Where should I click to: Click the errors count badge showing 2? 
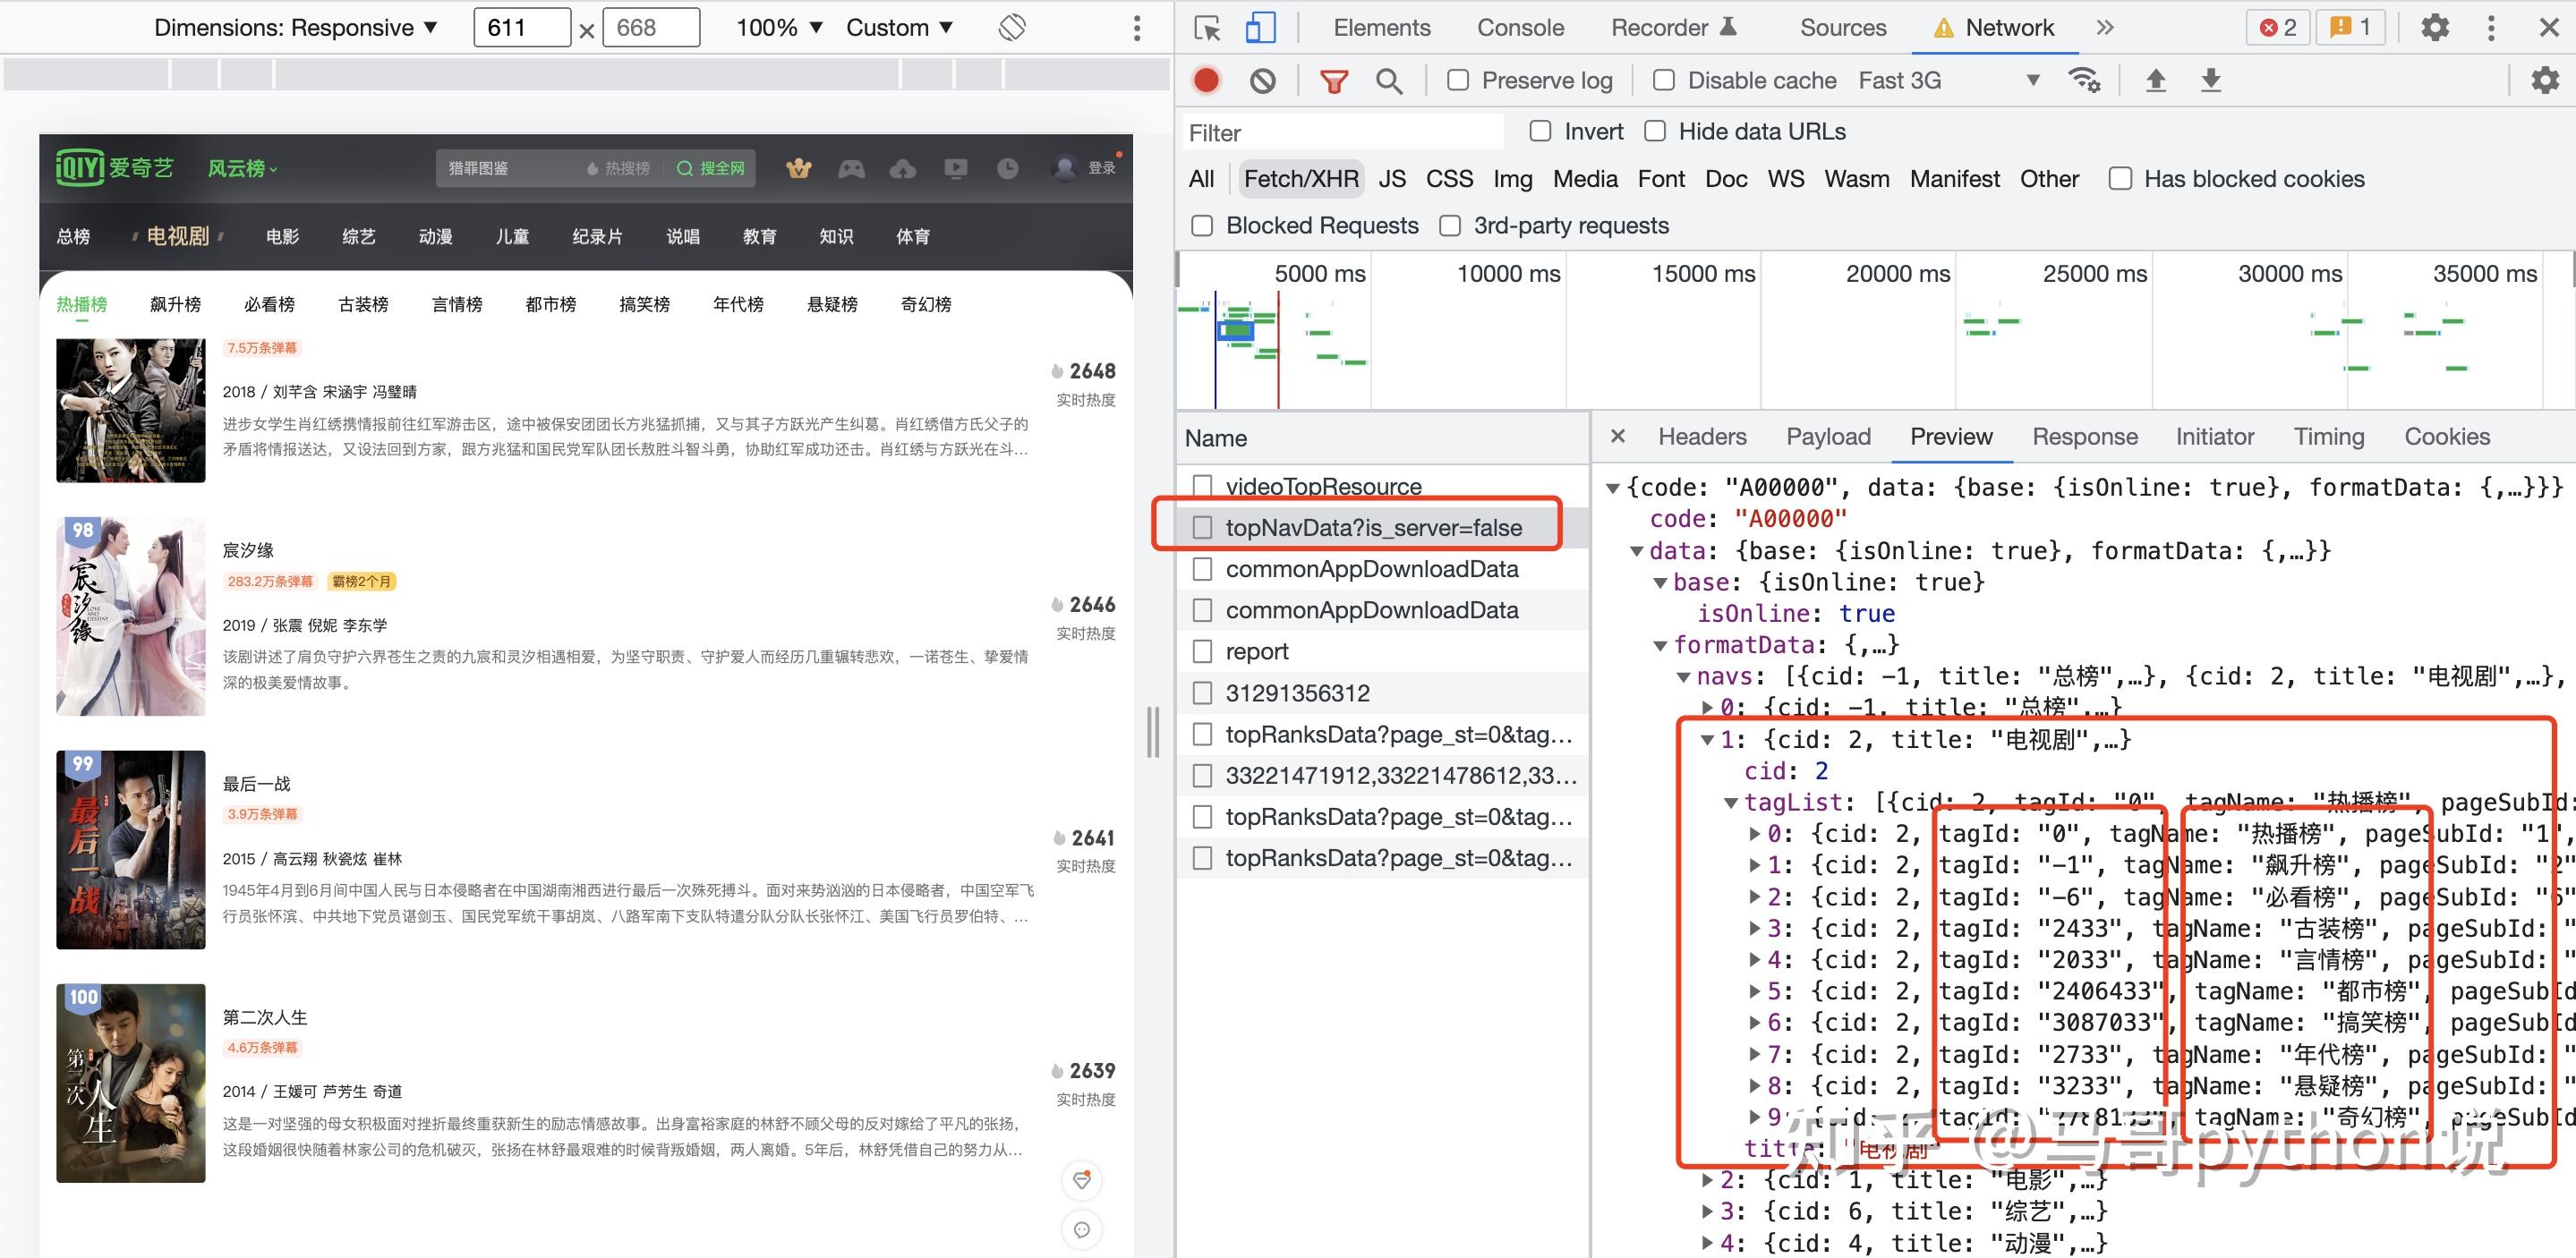click(2277, 28)
